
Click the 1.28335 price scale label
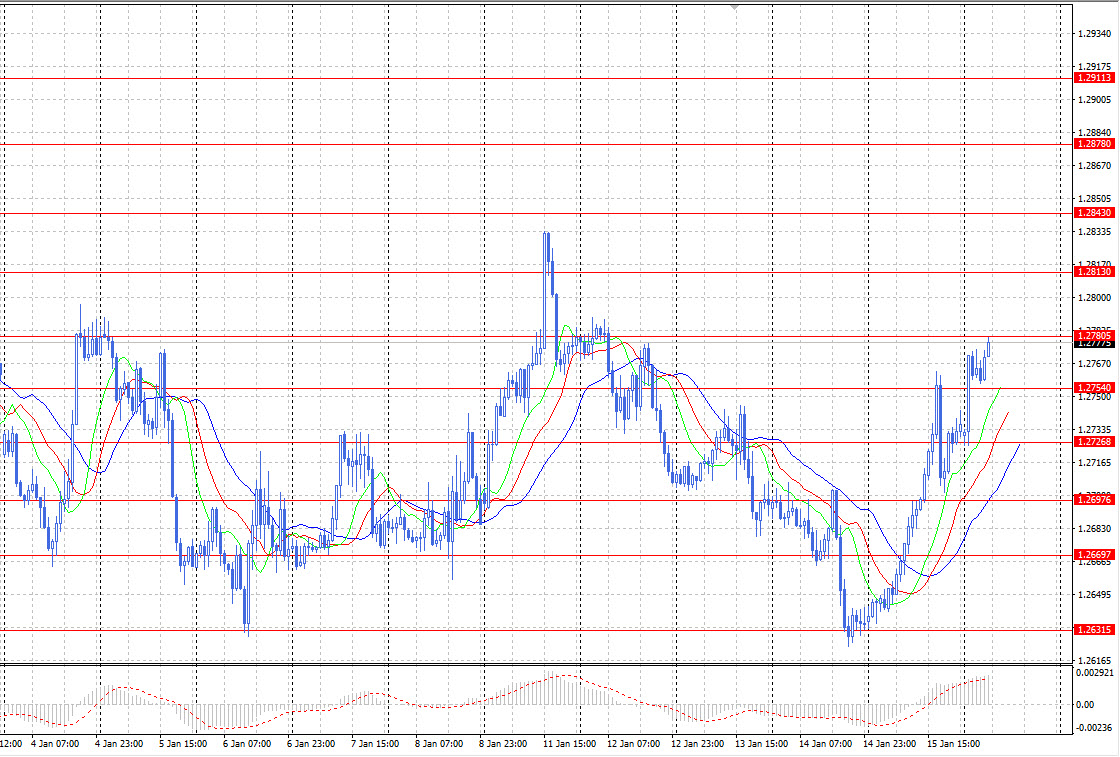coord(1095,232)
